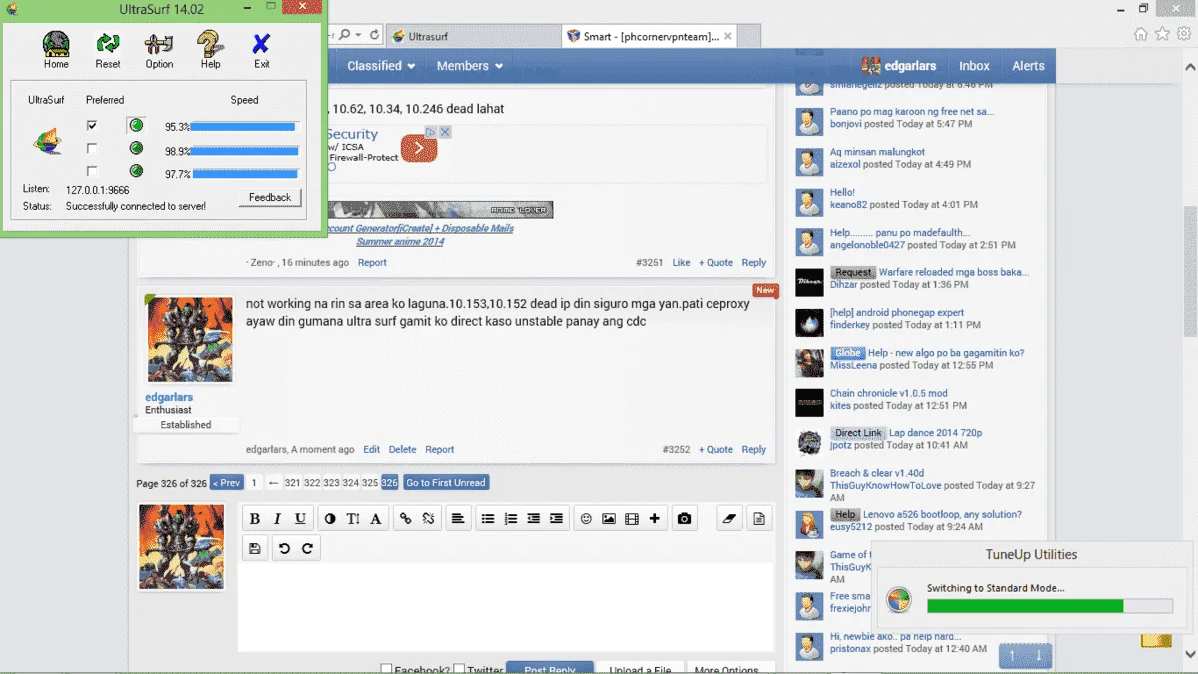Open UltraSurf Option icon
Viewport: 1198px width, 674px height.
click(x=159, y=50)
